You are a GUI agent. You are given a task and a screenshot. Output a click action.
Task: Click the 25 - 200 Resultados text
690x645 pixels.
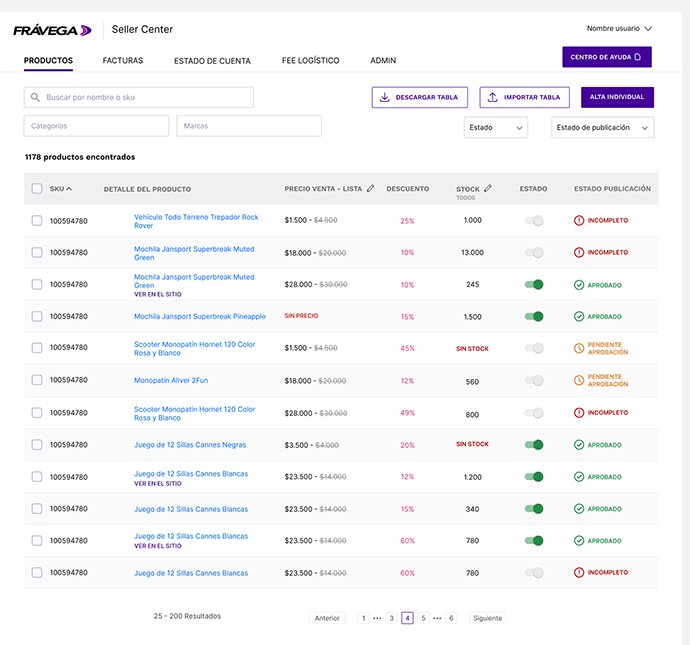187,616
